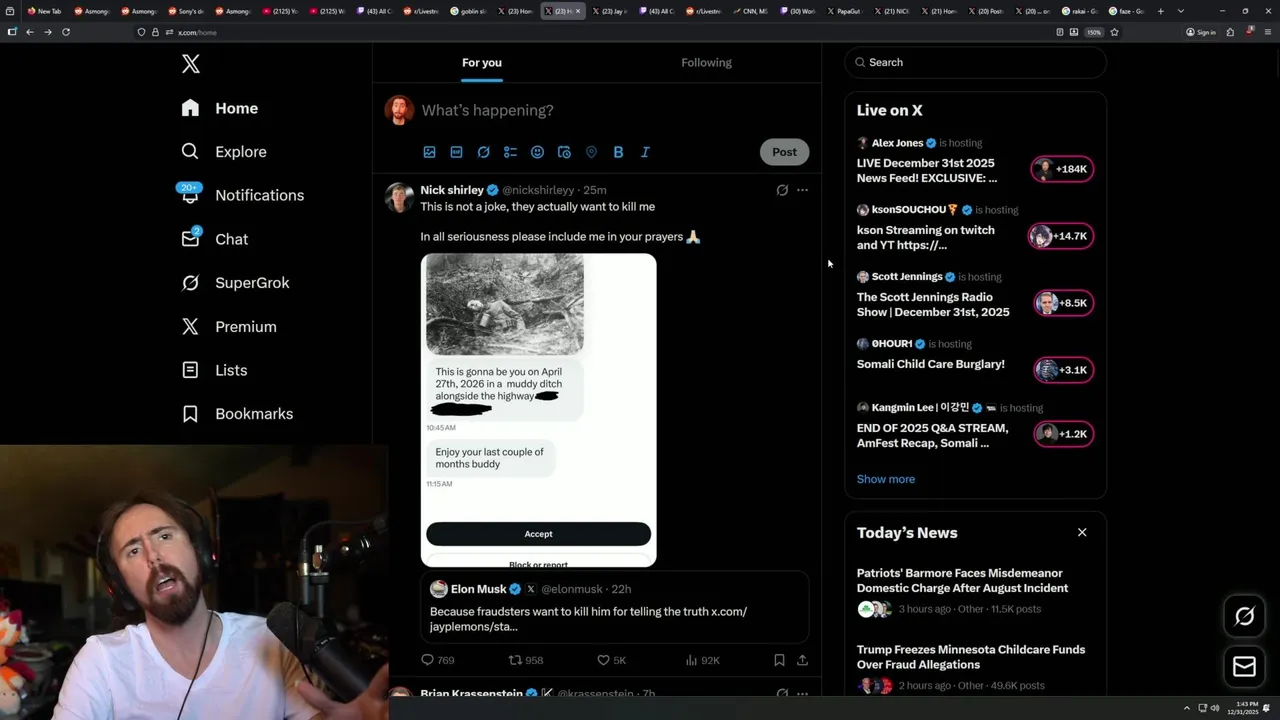This screenshot has height=720, width=1280.
Task: Open Lists in sidebar
Action: click(x=213, y=370)
